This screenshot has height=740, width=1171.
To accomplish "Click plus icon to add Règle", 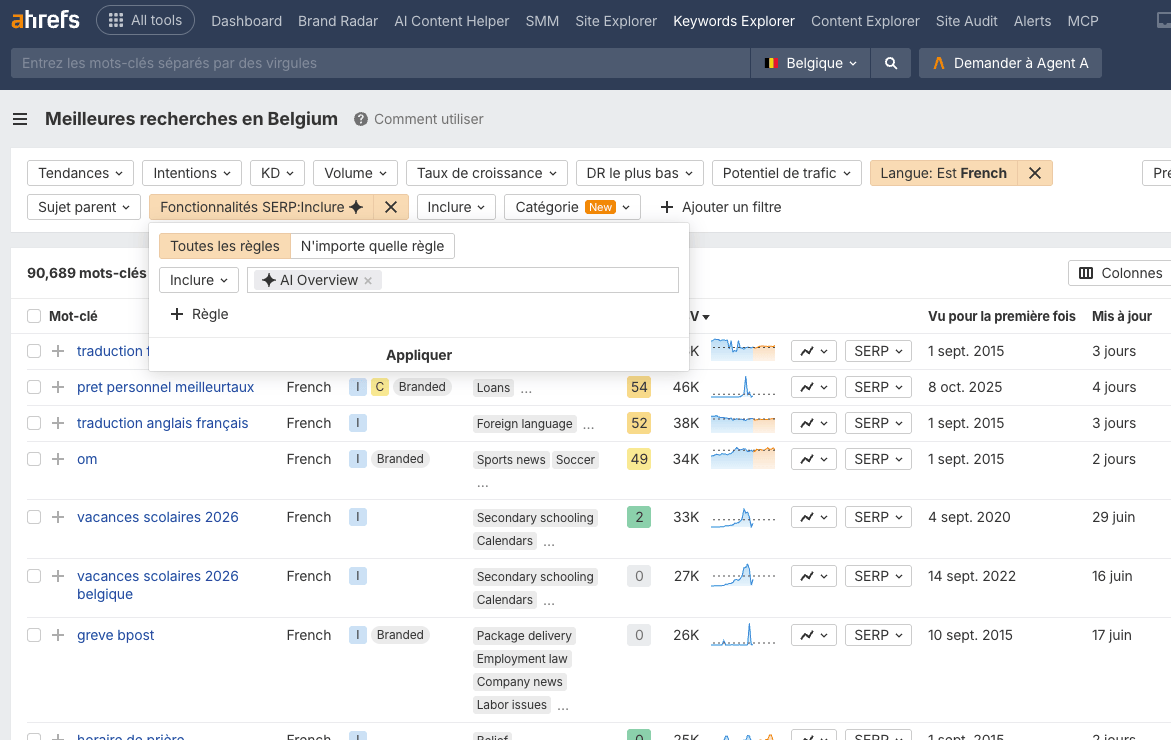I will tap(177, 314).
